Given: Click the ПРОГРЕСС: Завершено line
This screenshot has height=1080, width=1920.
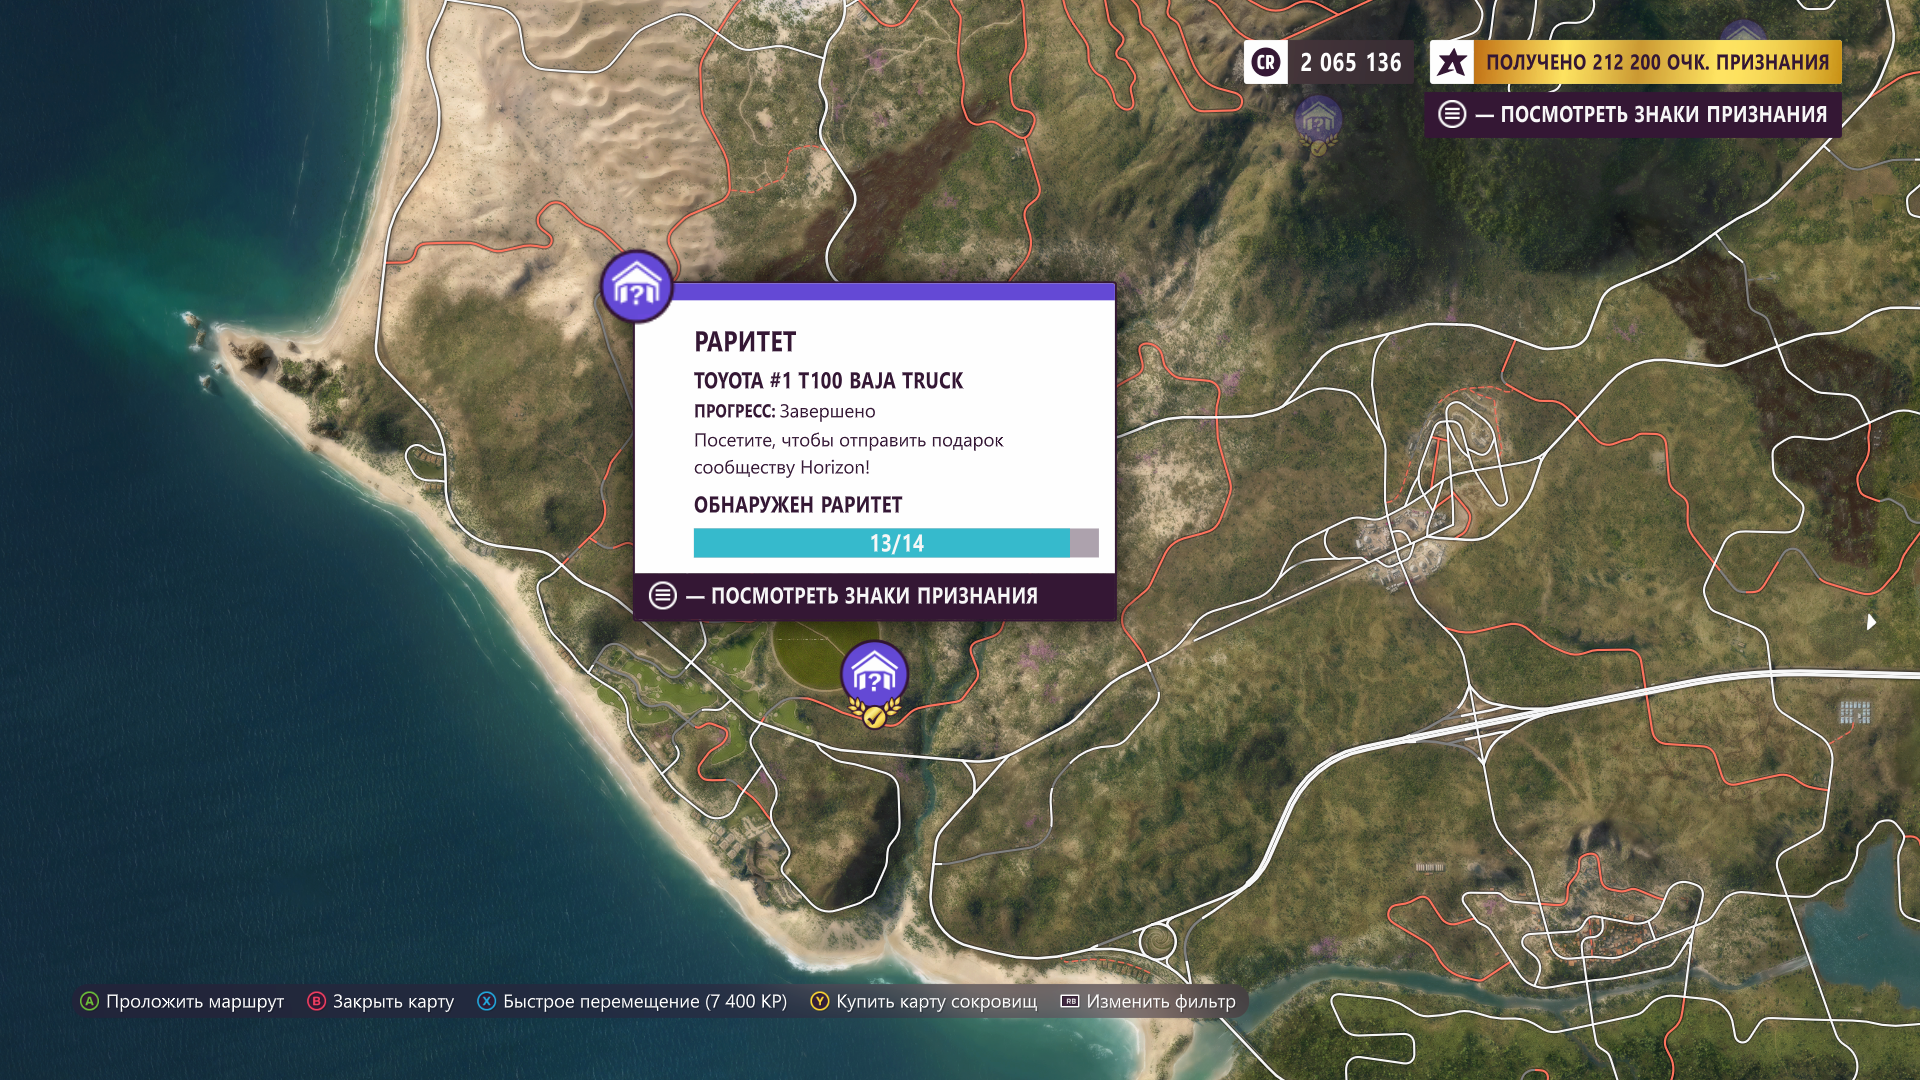Looking at the screenshot, I should (x=784, y=411).
